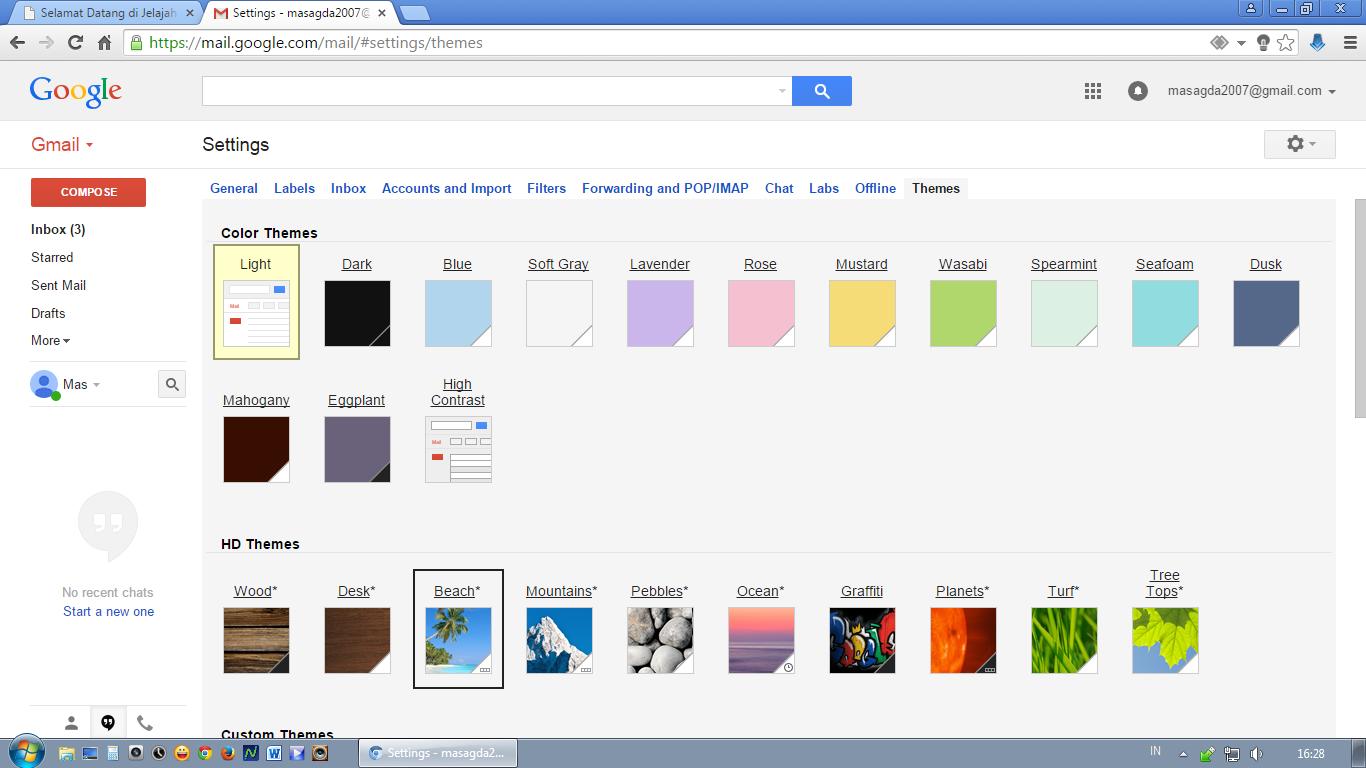Open Google notifications bell
1366x768 pixels.
pos(1137,91)
